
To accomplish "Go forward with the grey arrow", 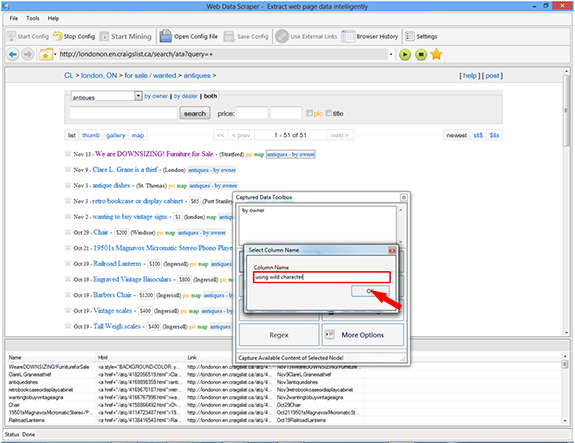I will [x=28, y=55].
